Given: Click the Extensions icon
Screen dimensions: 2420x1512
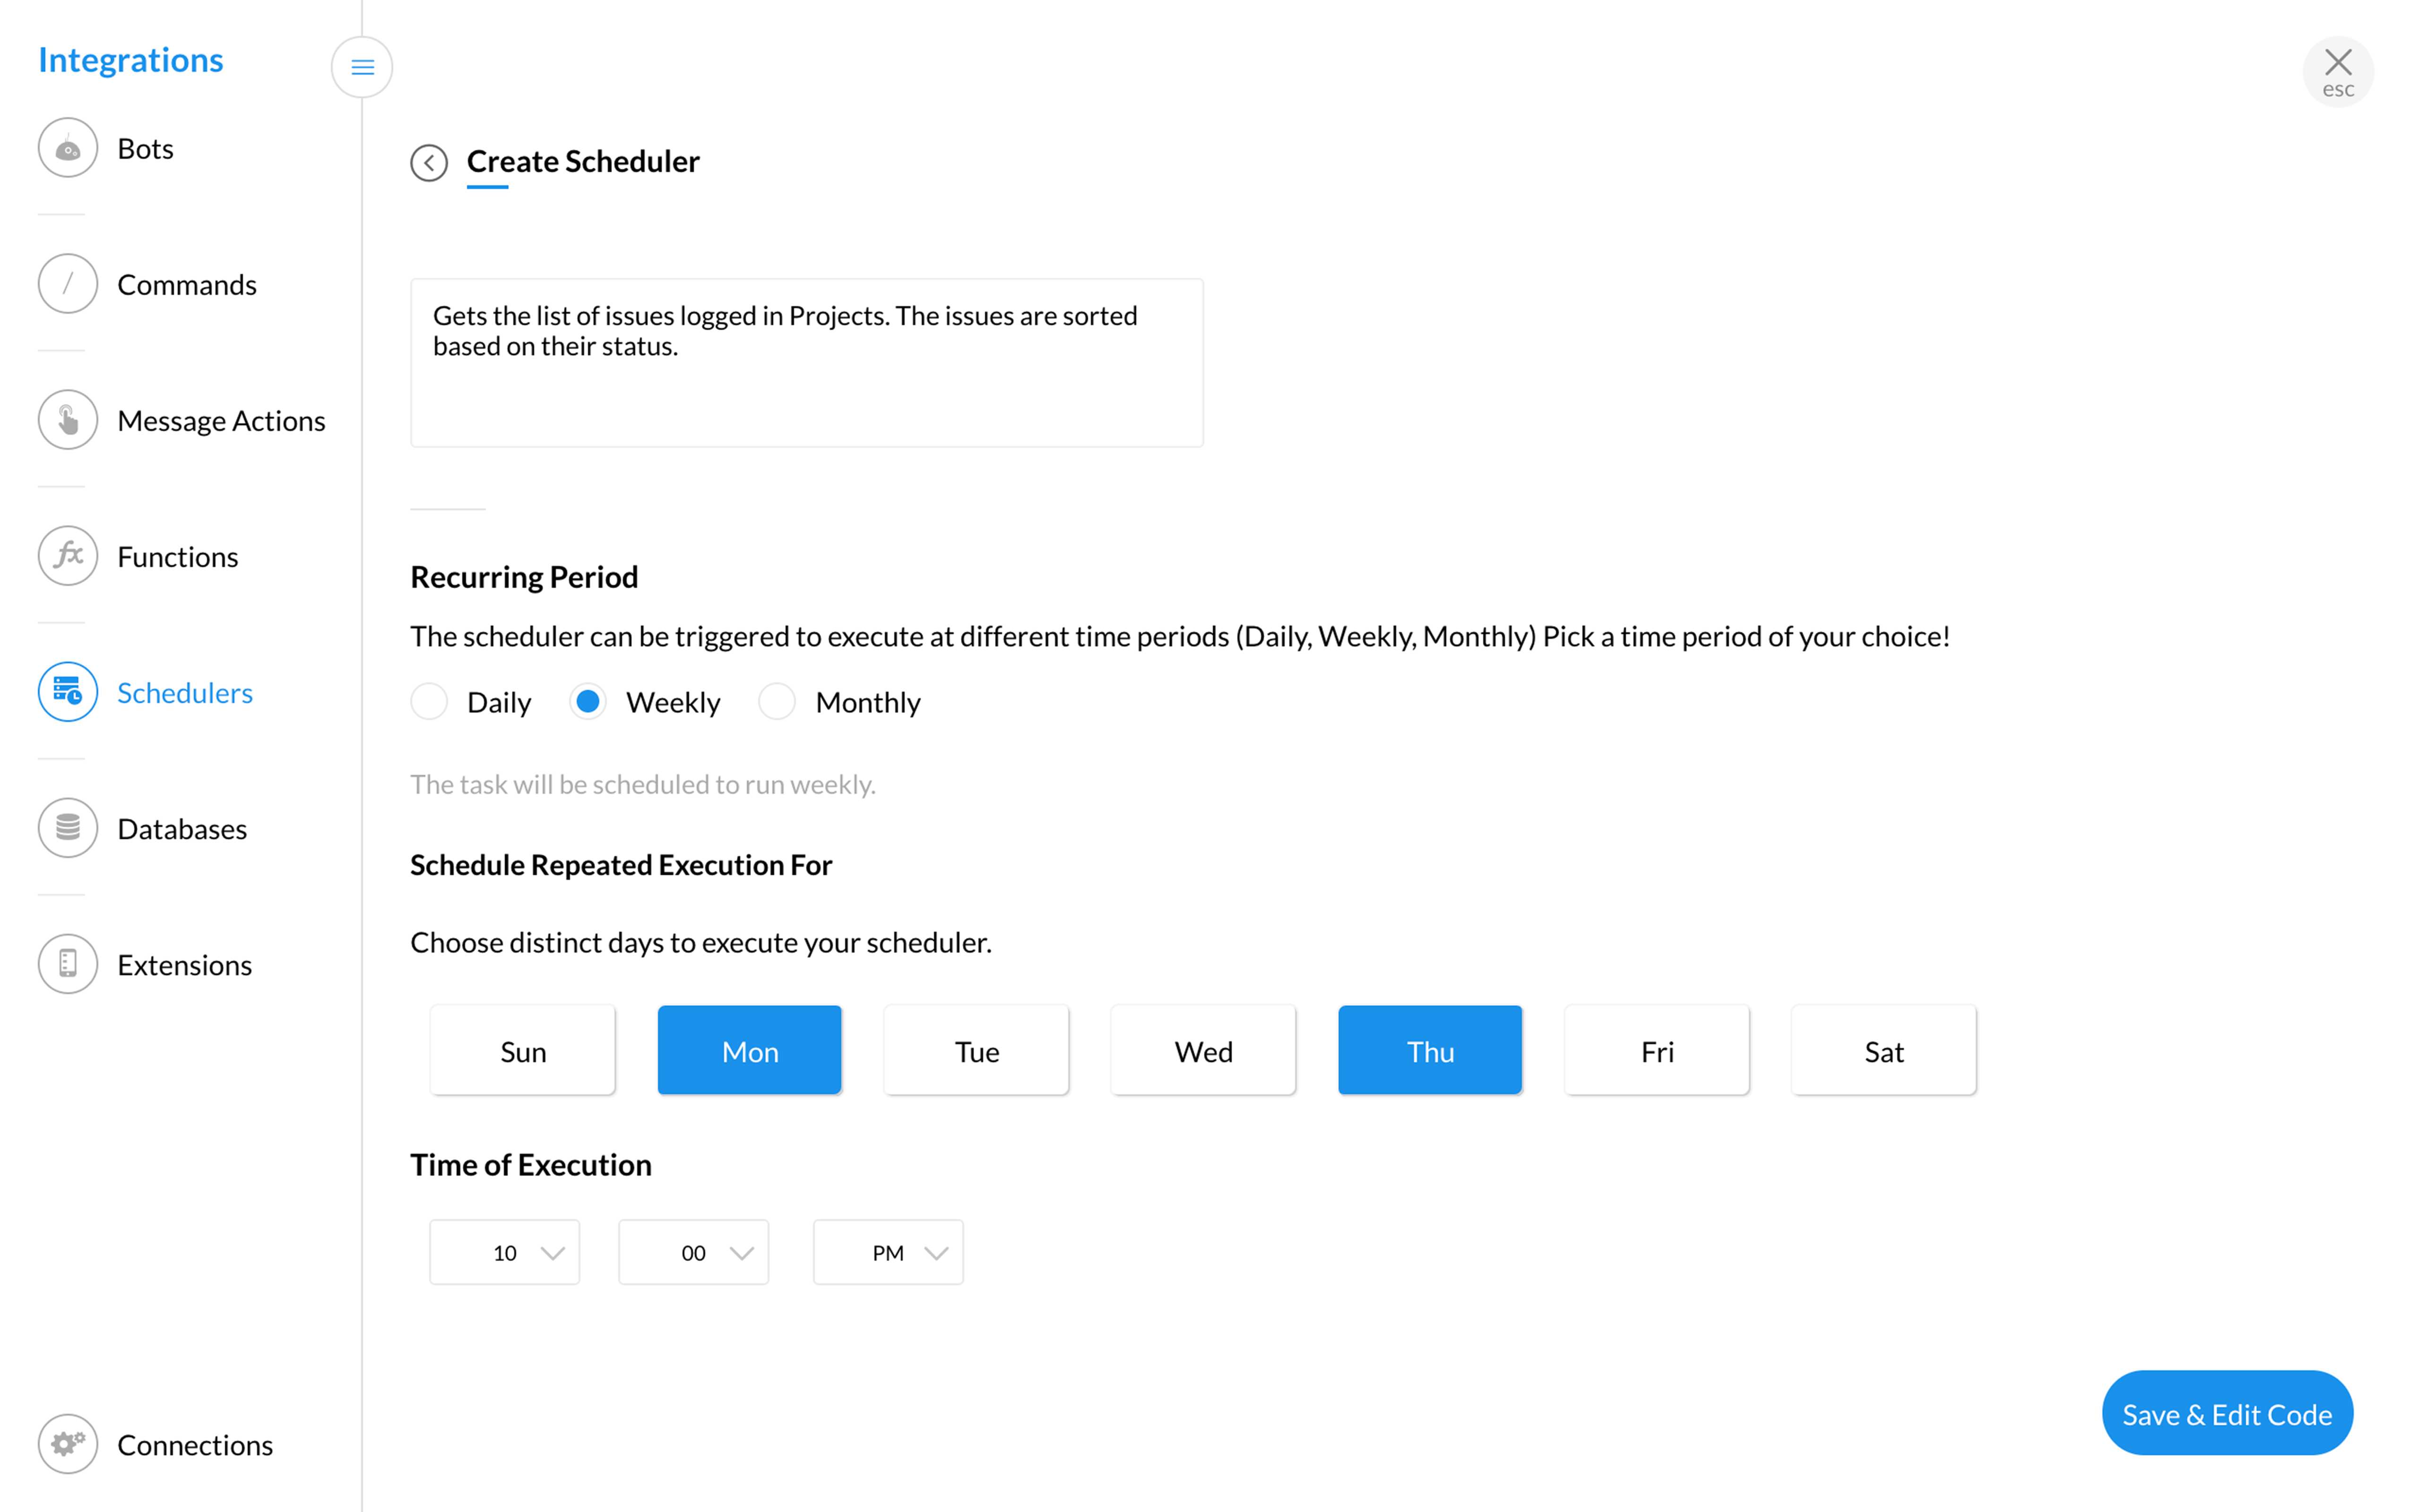Looking at the screenshot, I should point(67,963).
